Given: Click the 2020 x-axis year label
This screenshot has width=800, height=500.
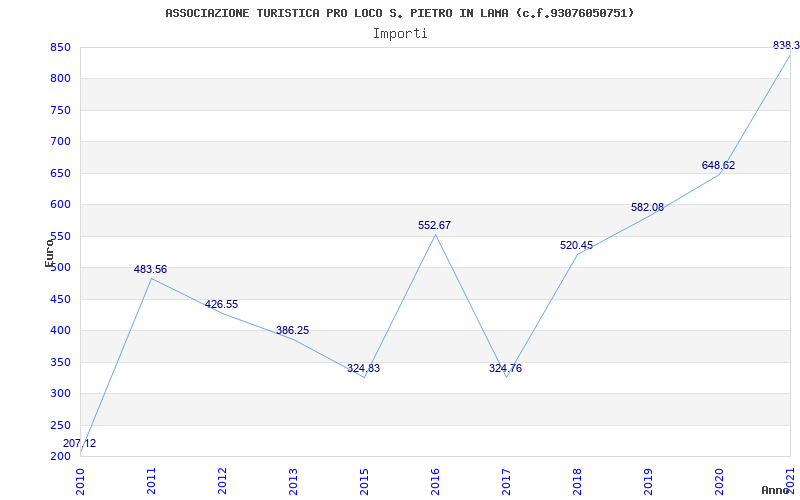Looking at the screenshot, I should click(719, 481).
